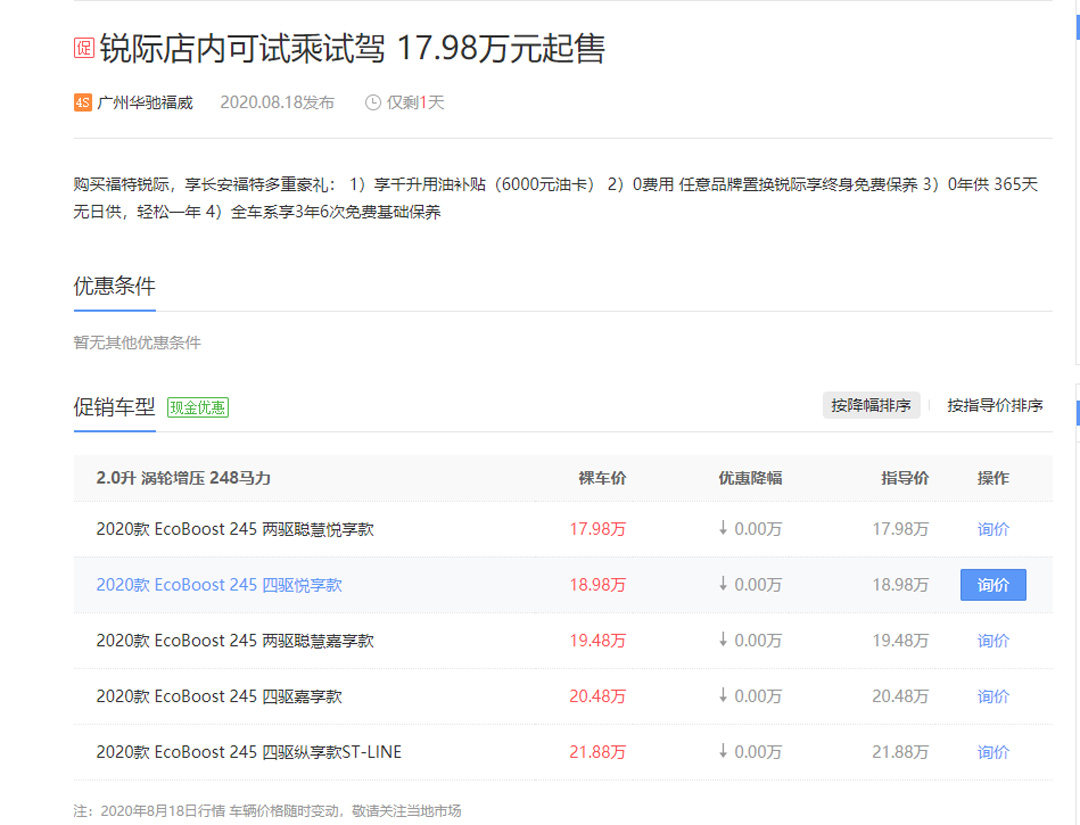Click 询价 for 四驱嘉享款
Image resolution: width=1080 pixels, height=825 pixels.
click(x=993, y=696)
